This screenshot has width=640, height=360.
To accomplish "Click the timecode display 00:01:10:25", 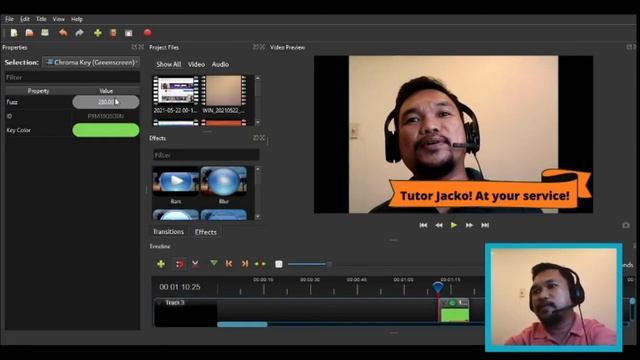I will [x=180, y=287].
